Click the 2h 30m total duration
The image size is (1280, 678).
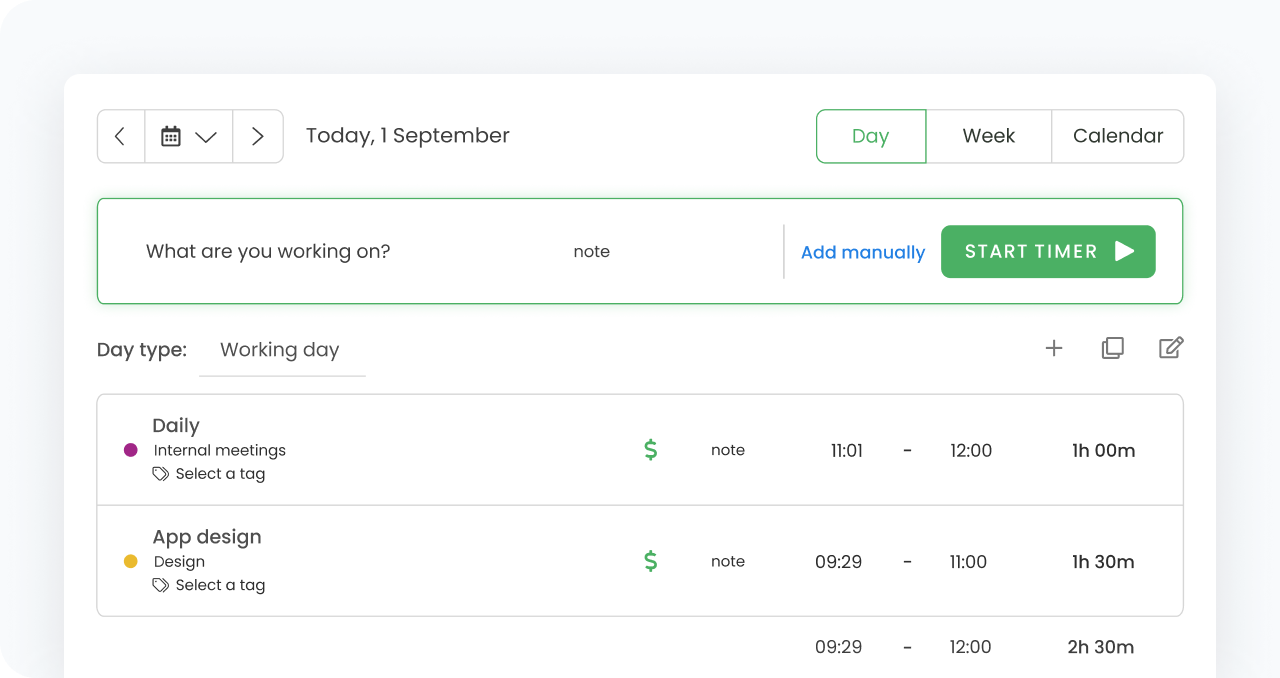[1101, 647]
